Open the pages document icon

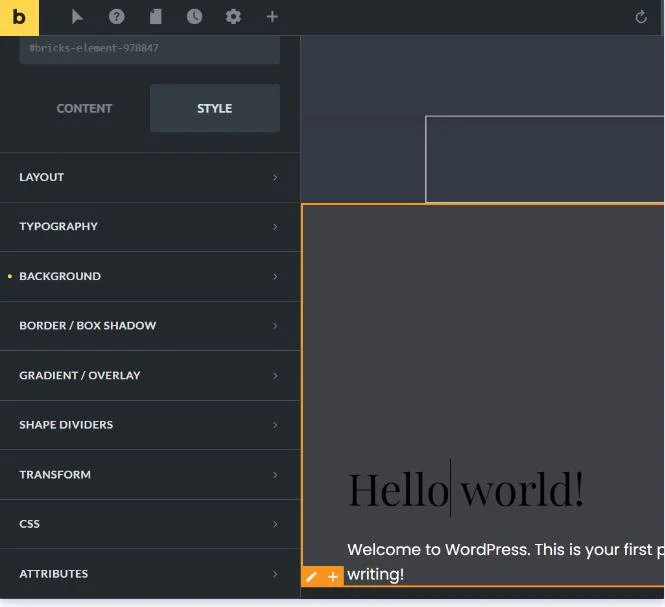pos(156,17)
